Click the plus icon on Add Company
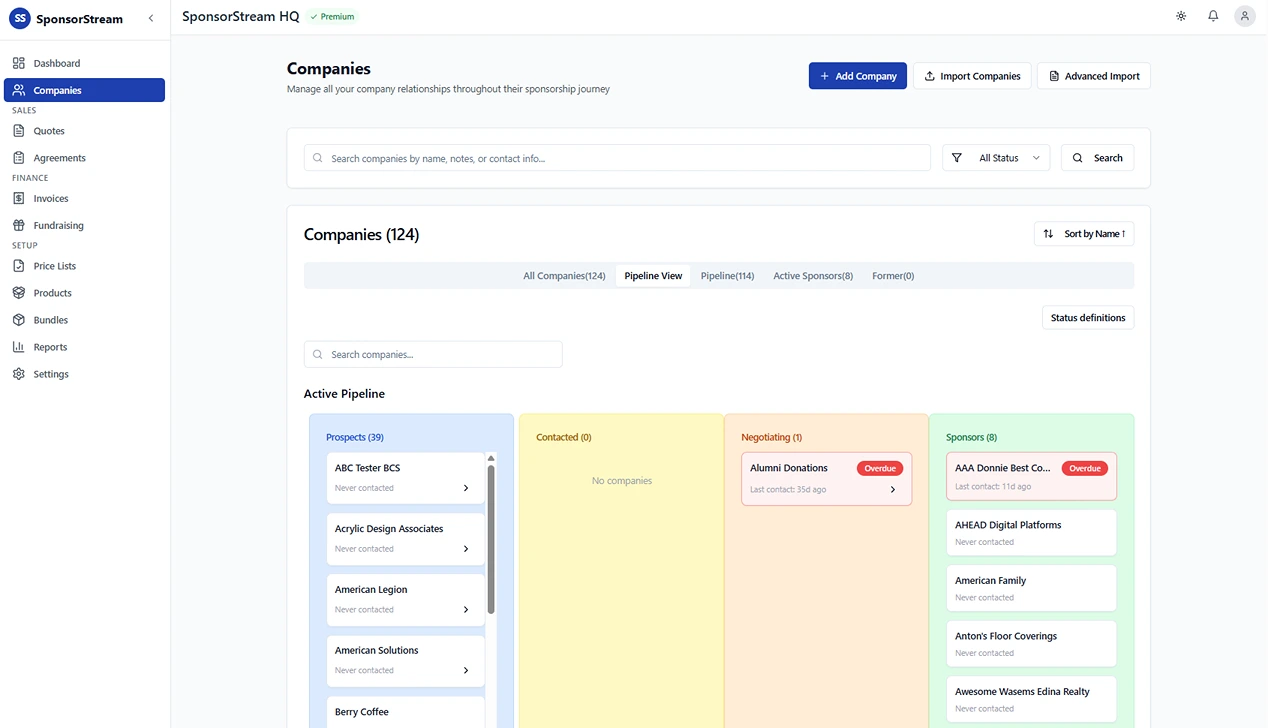Image resolution: width=1268 pixels, height=728 pixels. point(825,76)
